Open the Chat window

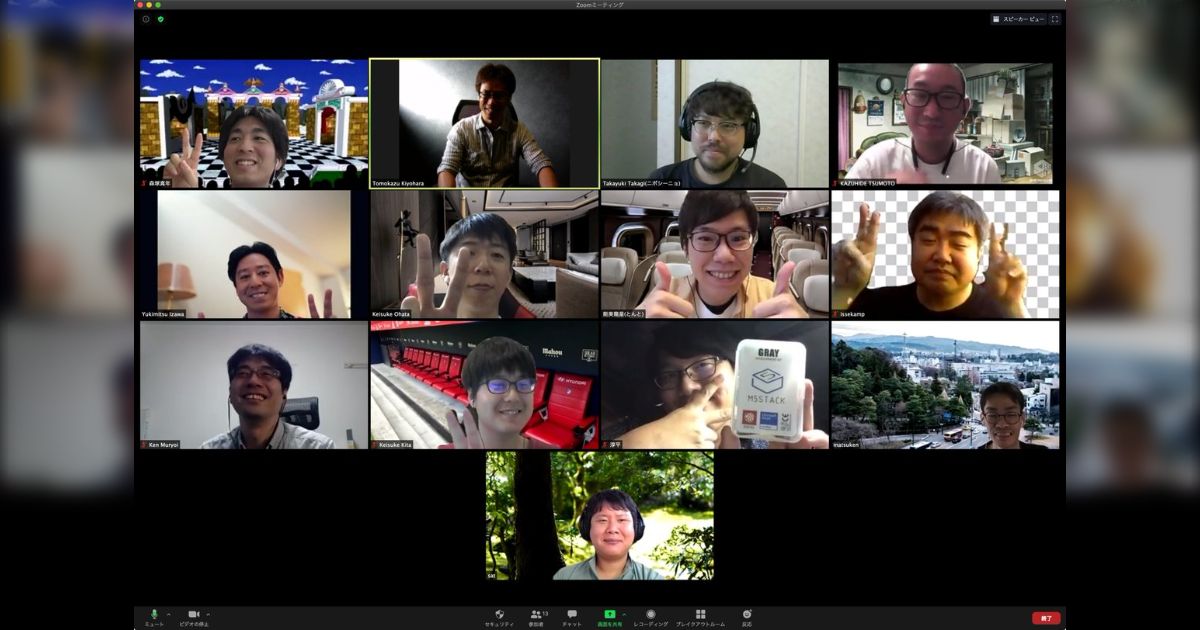[571, 615]
